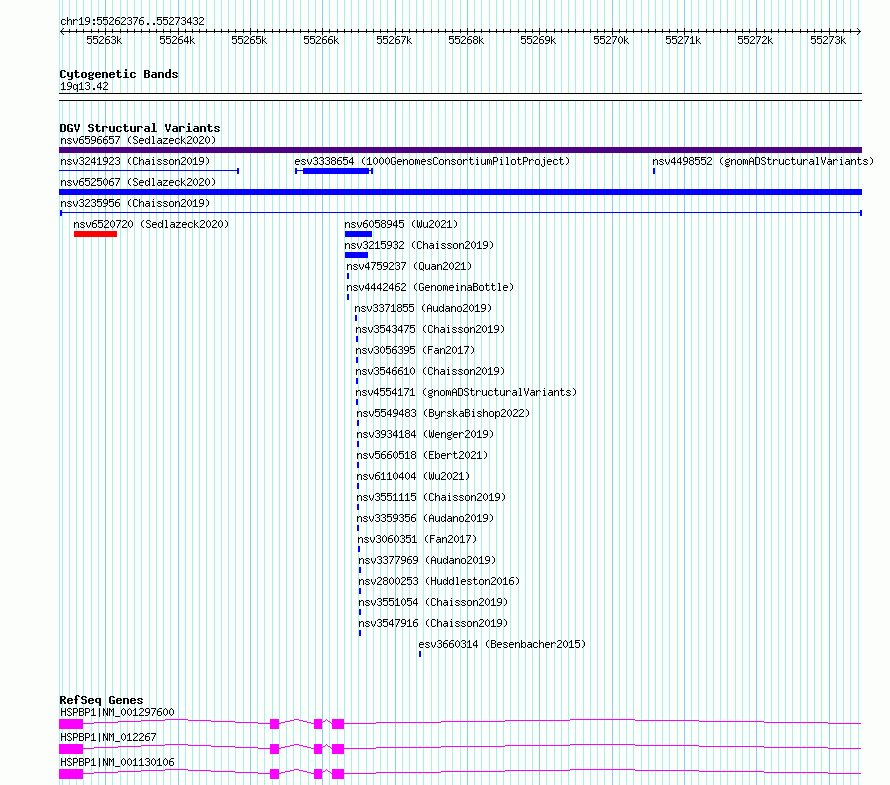Click nsv6520720 (Sedlazeck2020) label
890x785 pixels.
pos(151,224)
